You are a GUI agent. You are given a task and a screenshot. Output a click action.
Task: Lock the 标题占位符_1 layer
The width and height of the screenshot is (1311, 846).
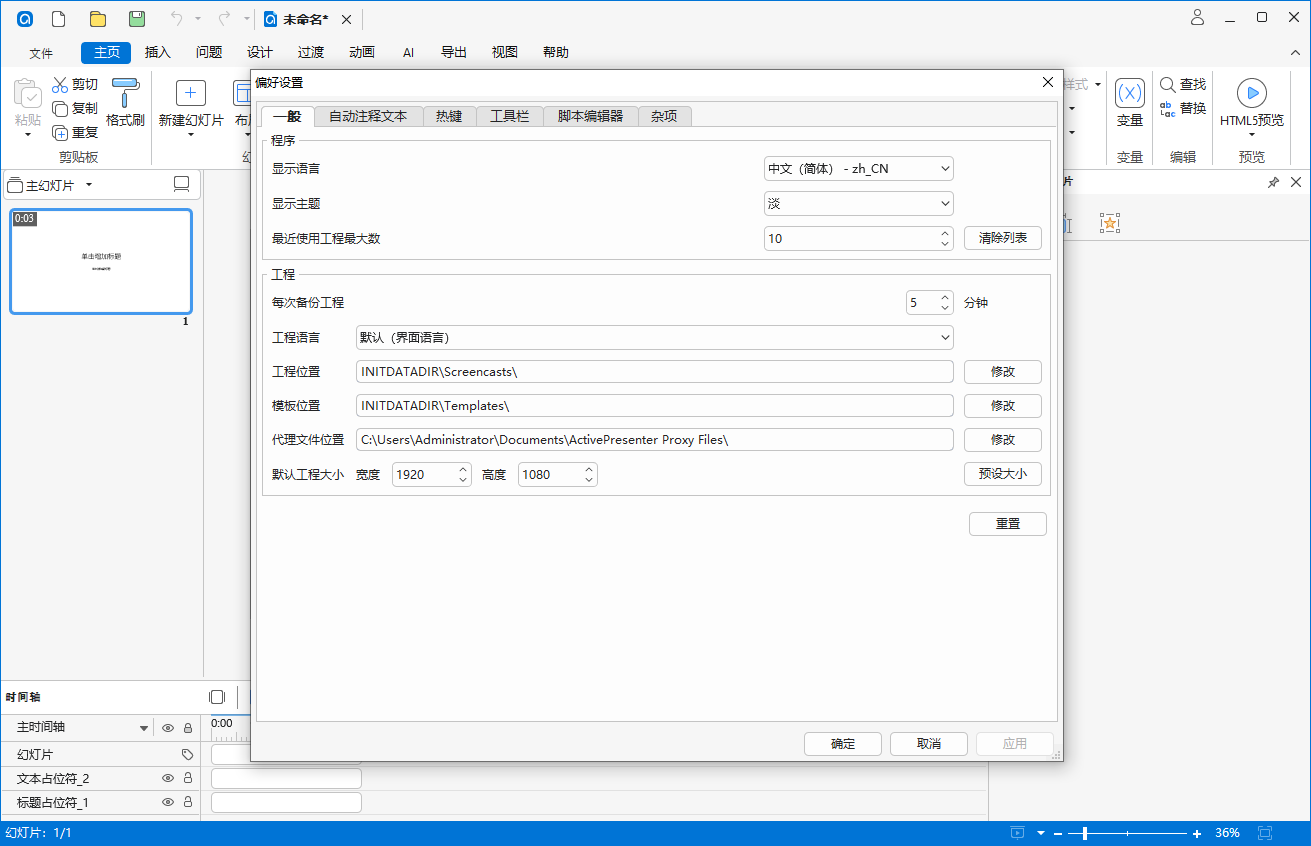pos(188,802)
